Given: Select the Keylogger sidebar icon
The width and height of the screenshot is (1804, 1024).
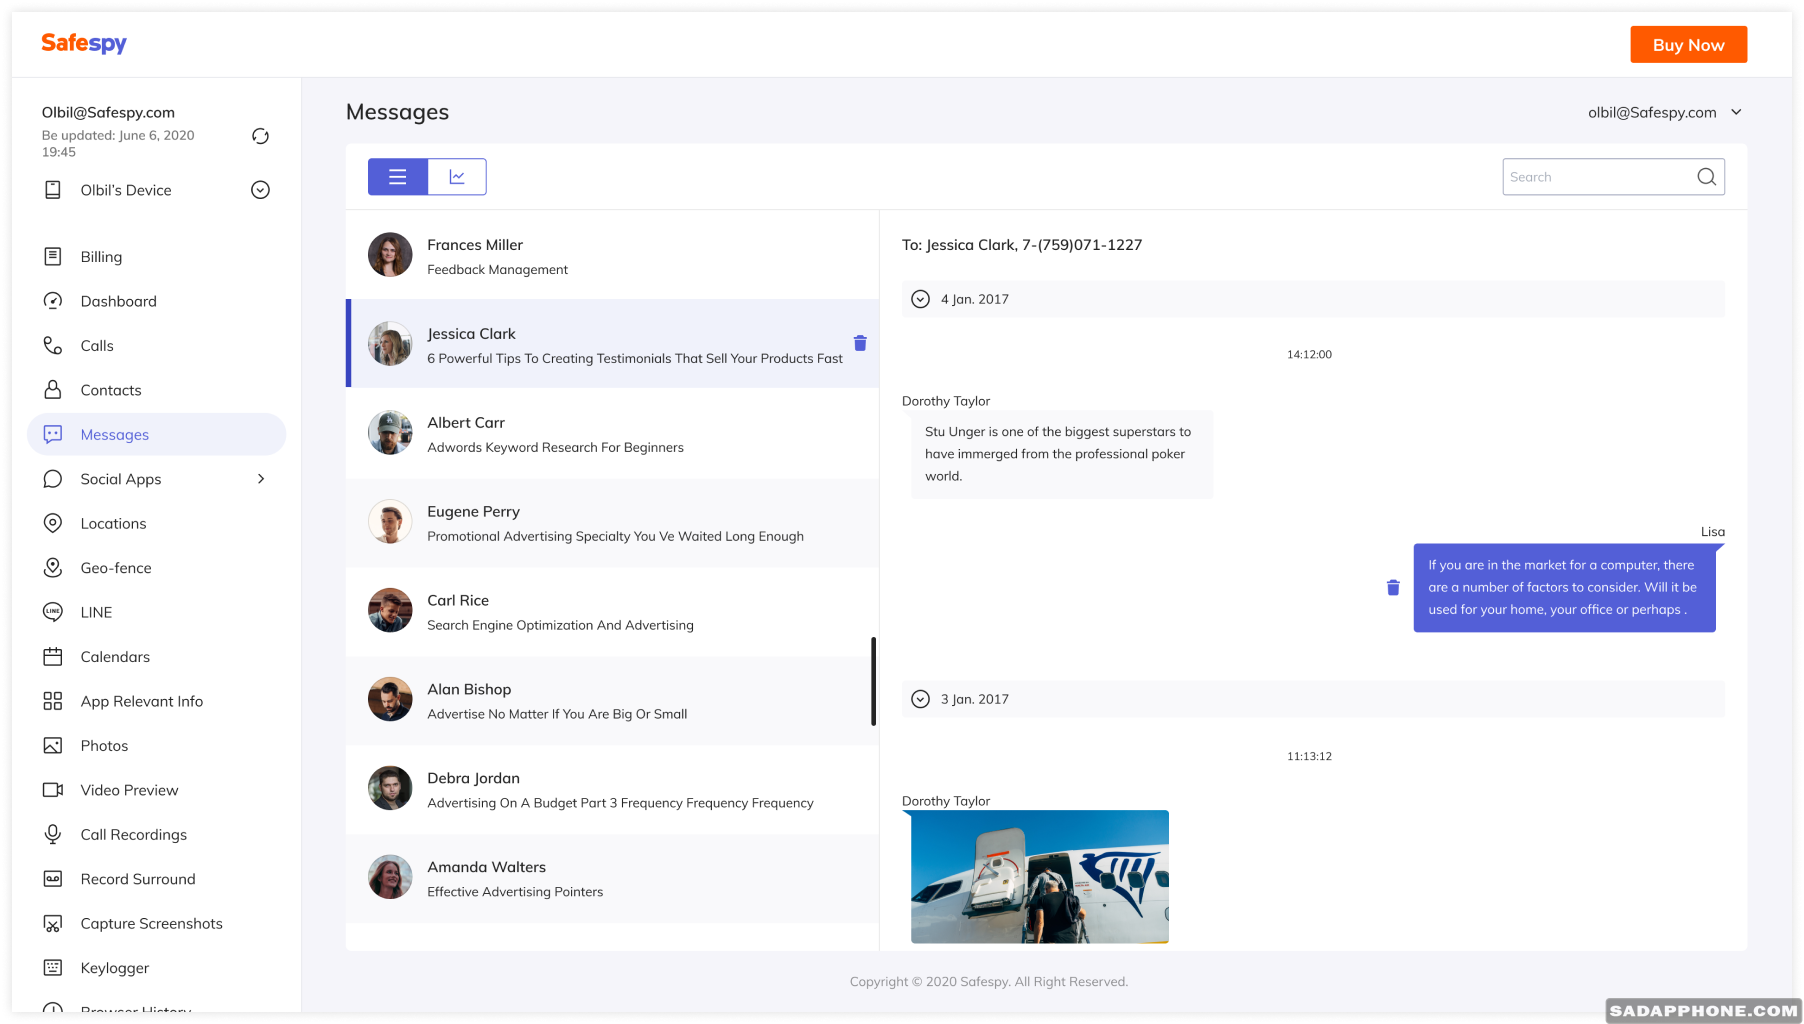Looking at the screenshot, I should pyautogui.click(x=53, y=967).
